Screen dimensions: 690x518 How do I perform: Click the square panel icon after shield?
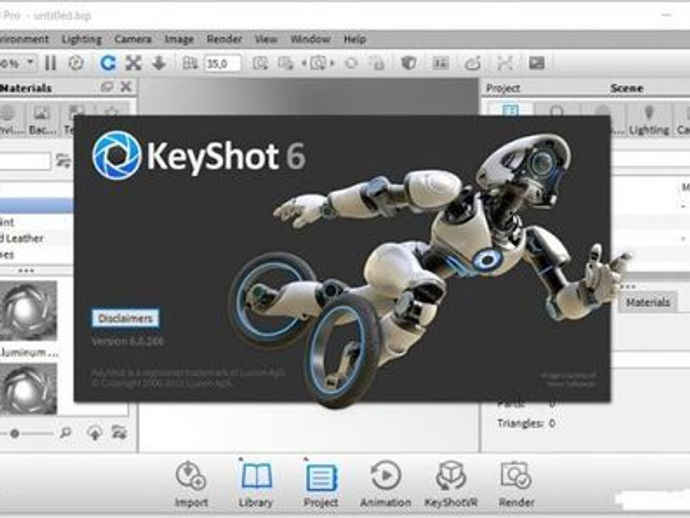(x=440, y=63)
